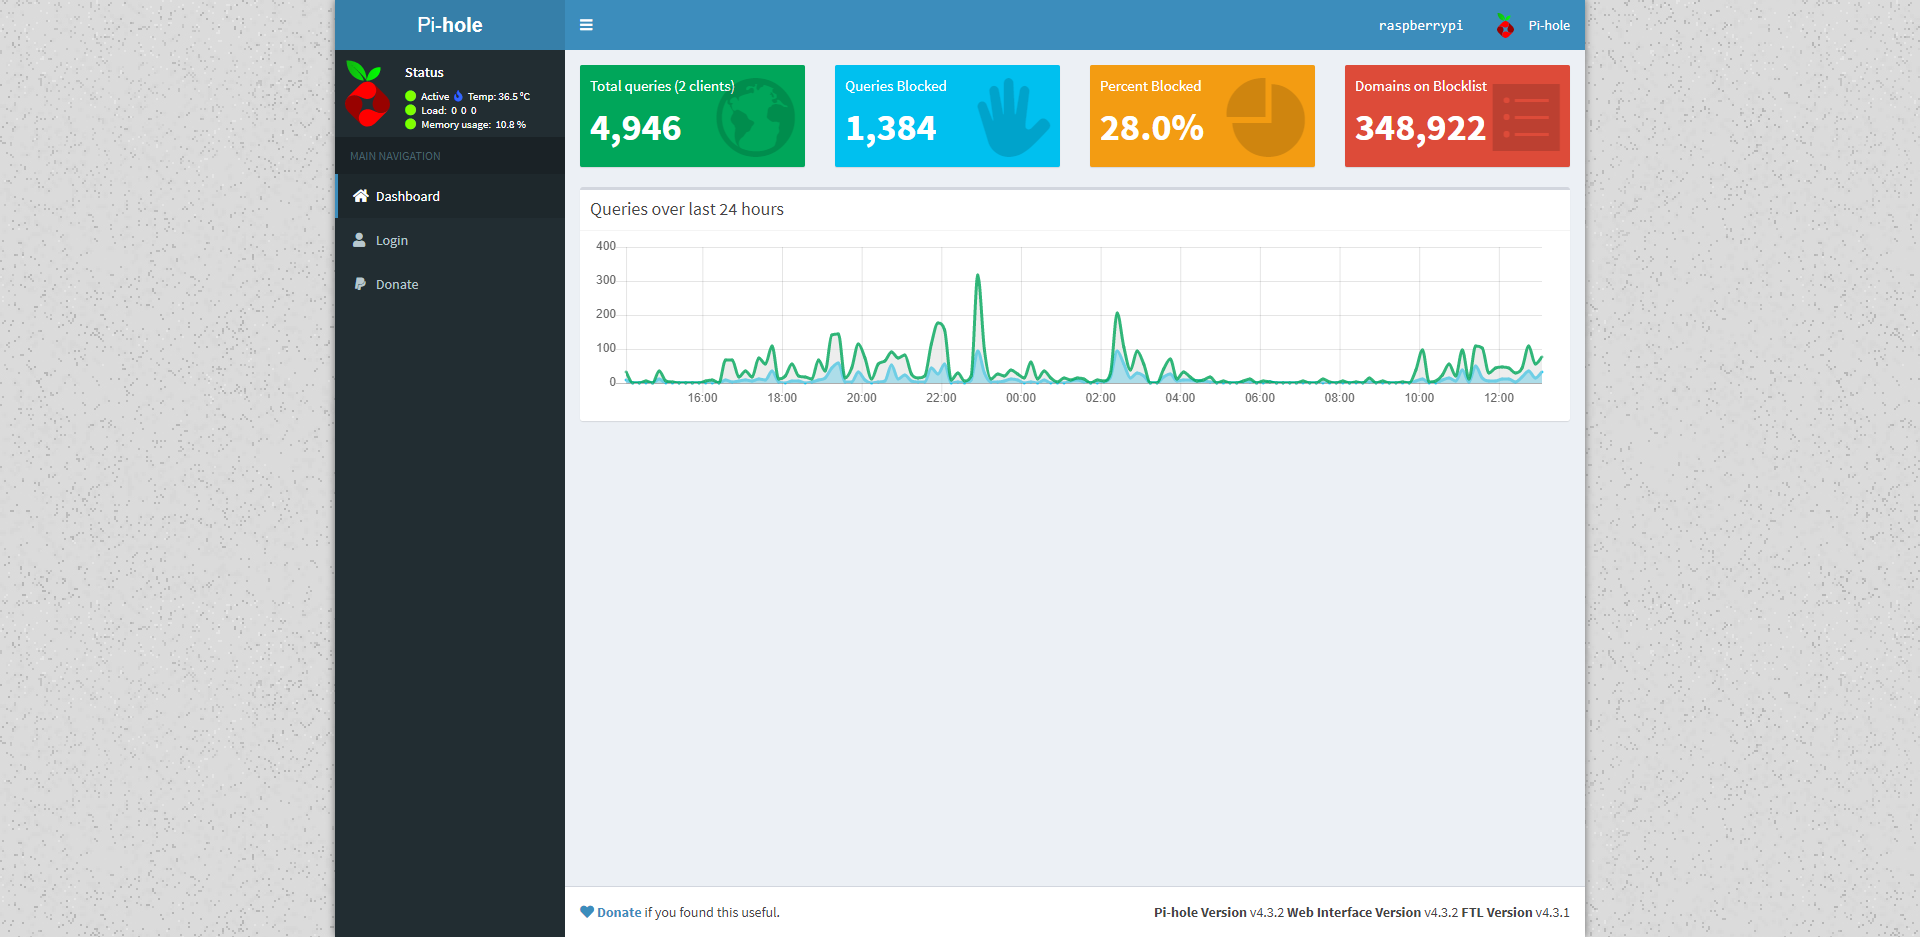This screenshot has height=937, width=1920.
Task: Click the Domains on Blocklist list icon
Action: click(1526, 117)
